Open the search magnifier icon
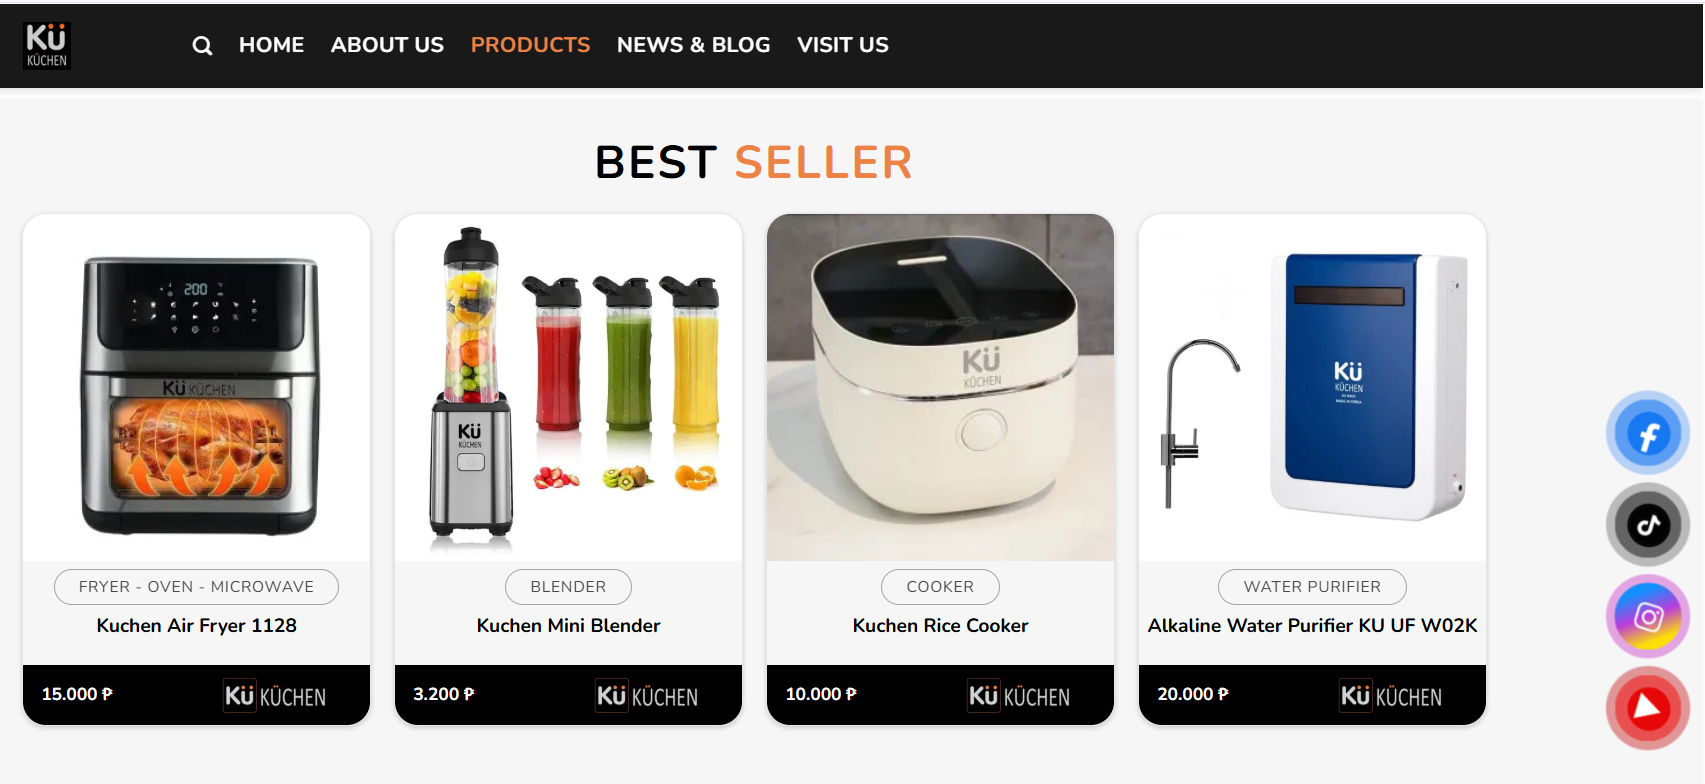Screen dimensions: 1705x784 [x=202, y=46]
